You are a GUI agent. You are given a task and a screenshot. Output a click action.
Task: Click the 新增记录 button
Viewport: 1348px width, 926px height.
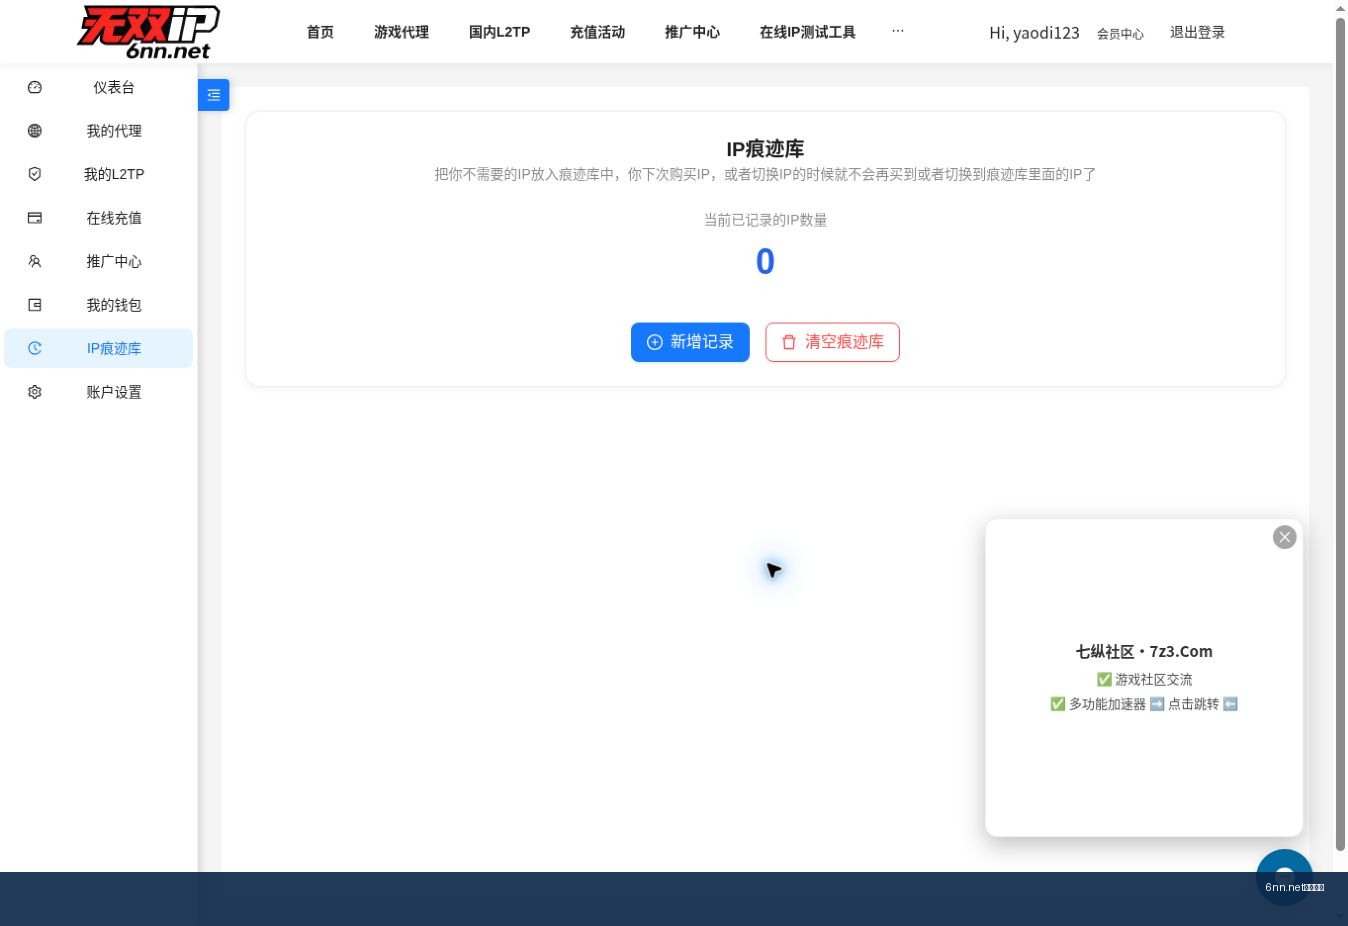coord(690,342)
